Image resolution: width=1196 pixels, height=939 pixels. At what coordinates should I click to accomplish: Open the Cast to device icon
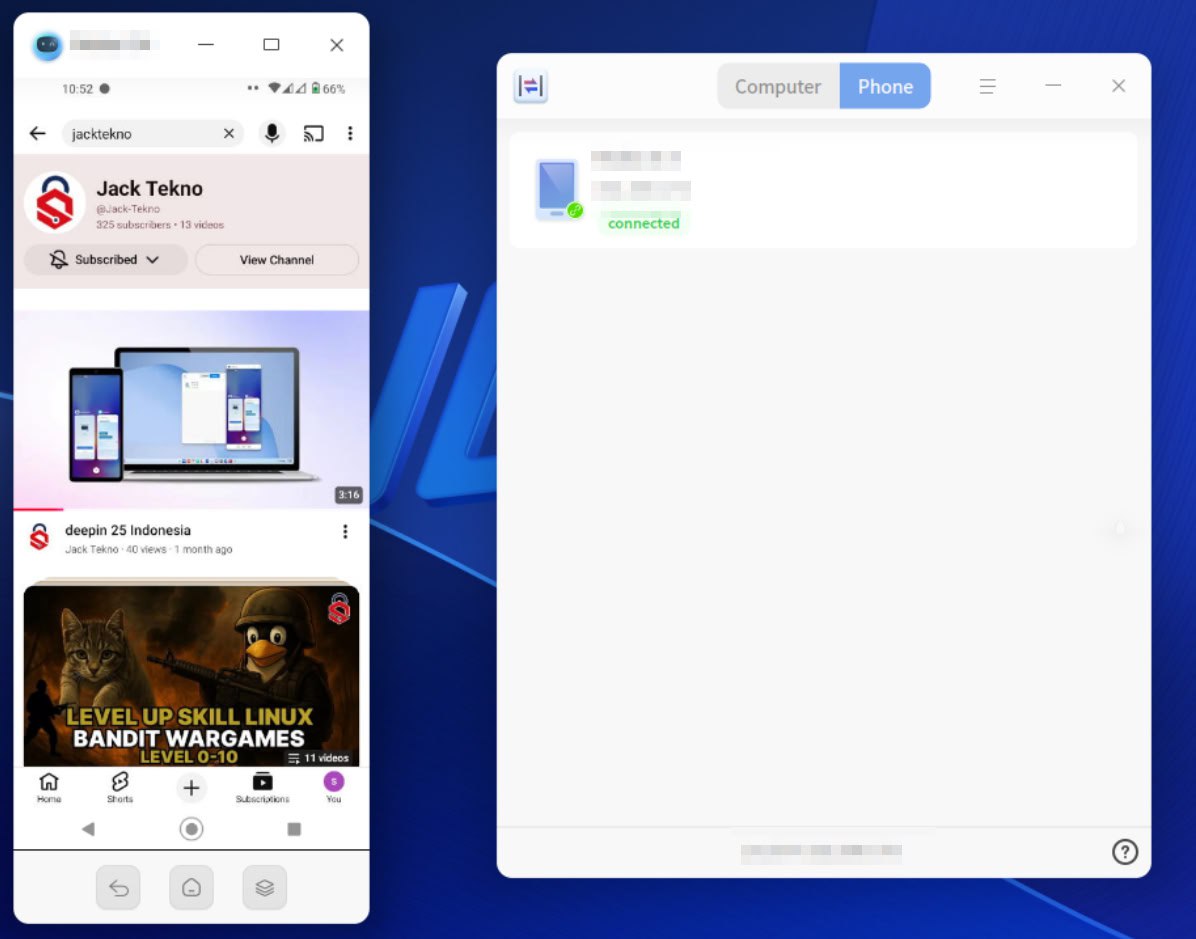[x=313, y=133]
